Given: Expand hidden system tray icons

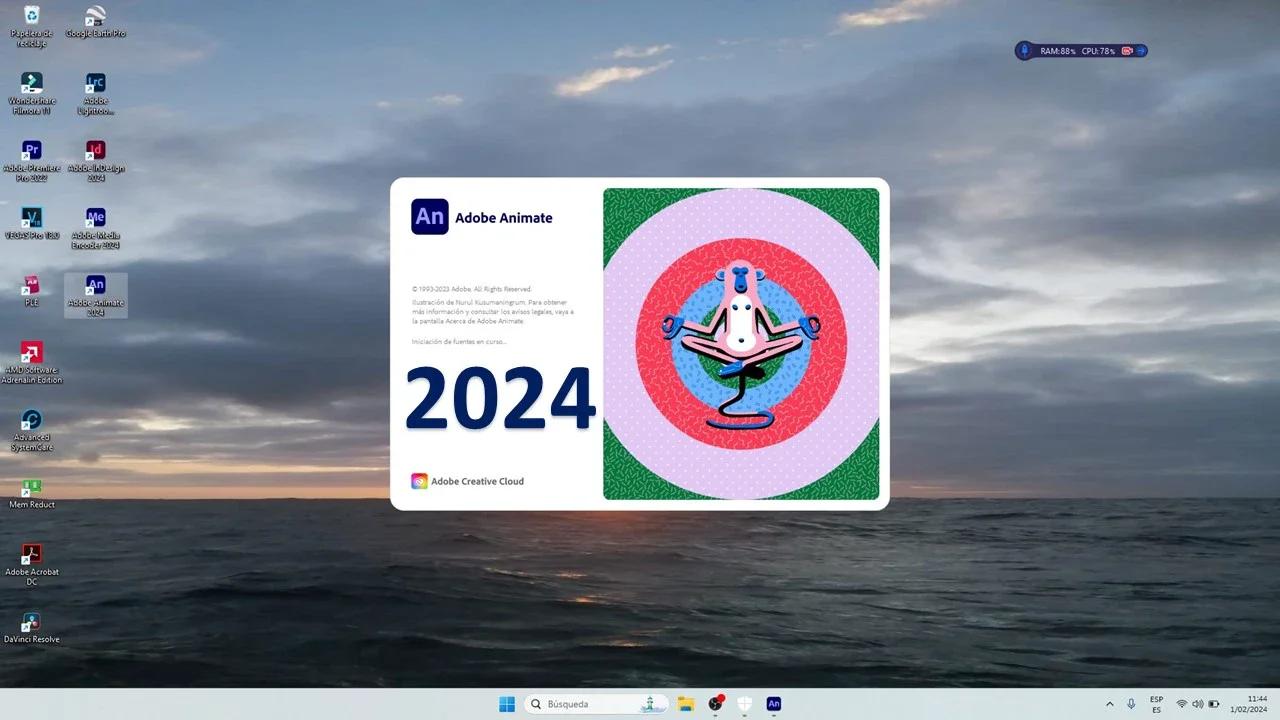Looking at the screenshot, I should point(1110,704).
